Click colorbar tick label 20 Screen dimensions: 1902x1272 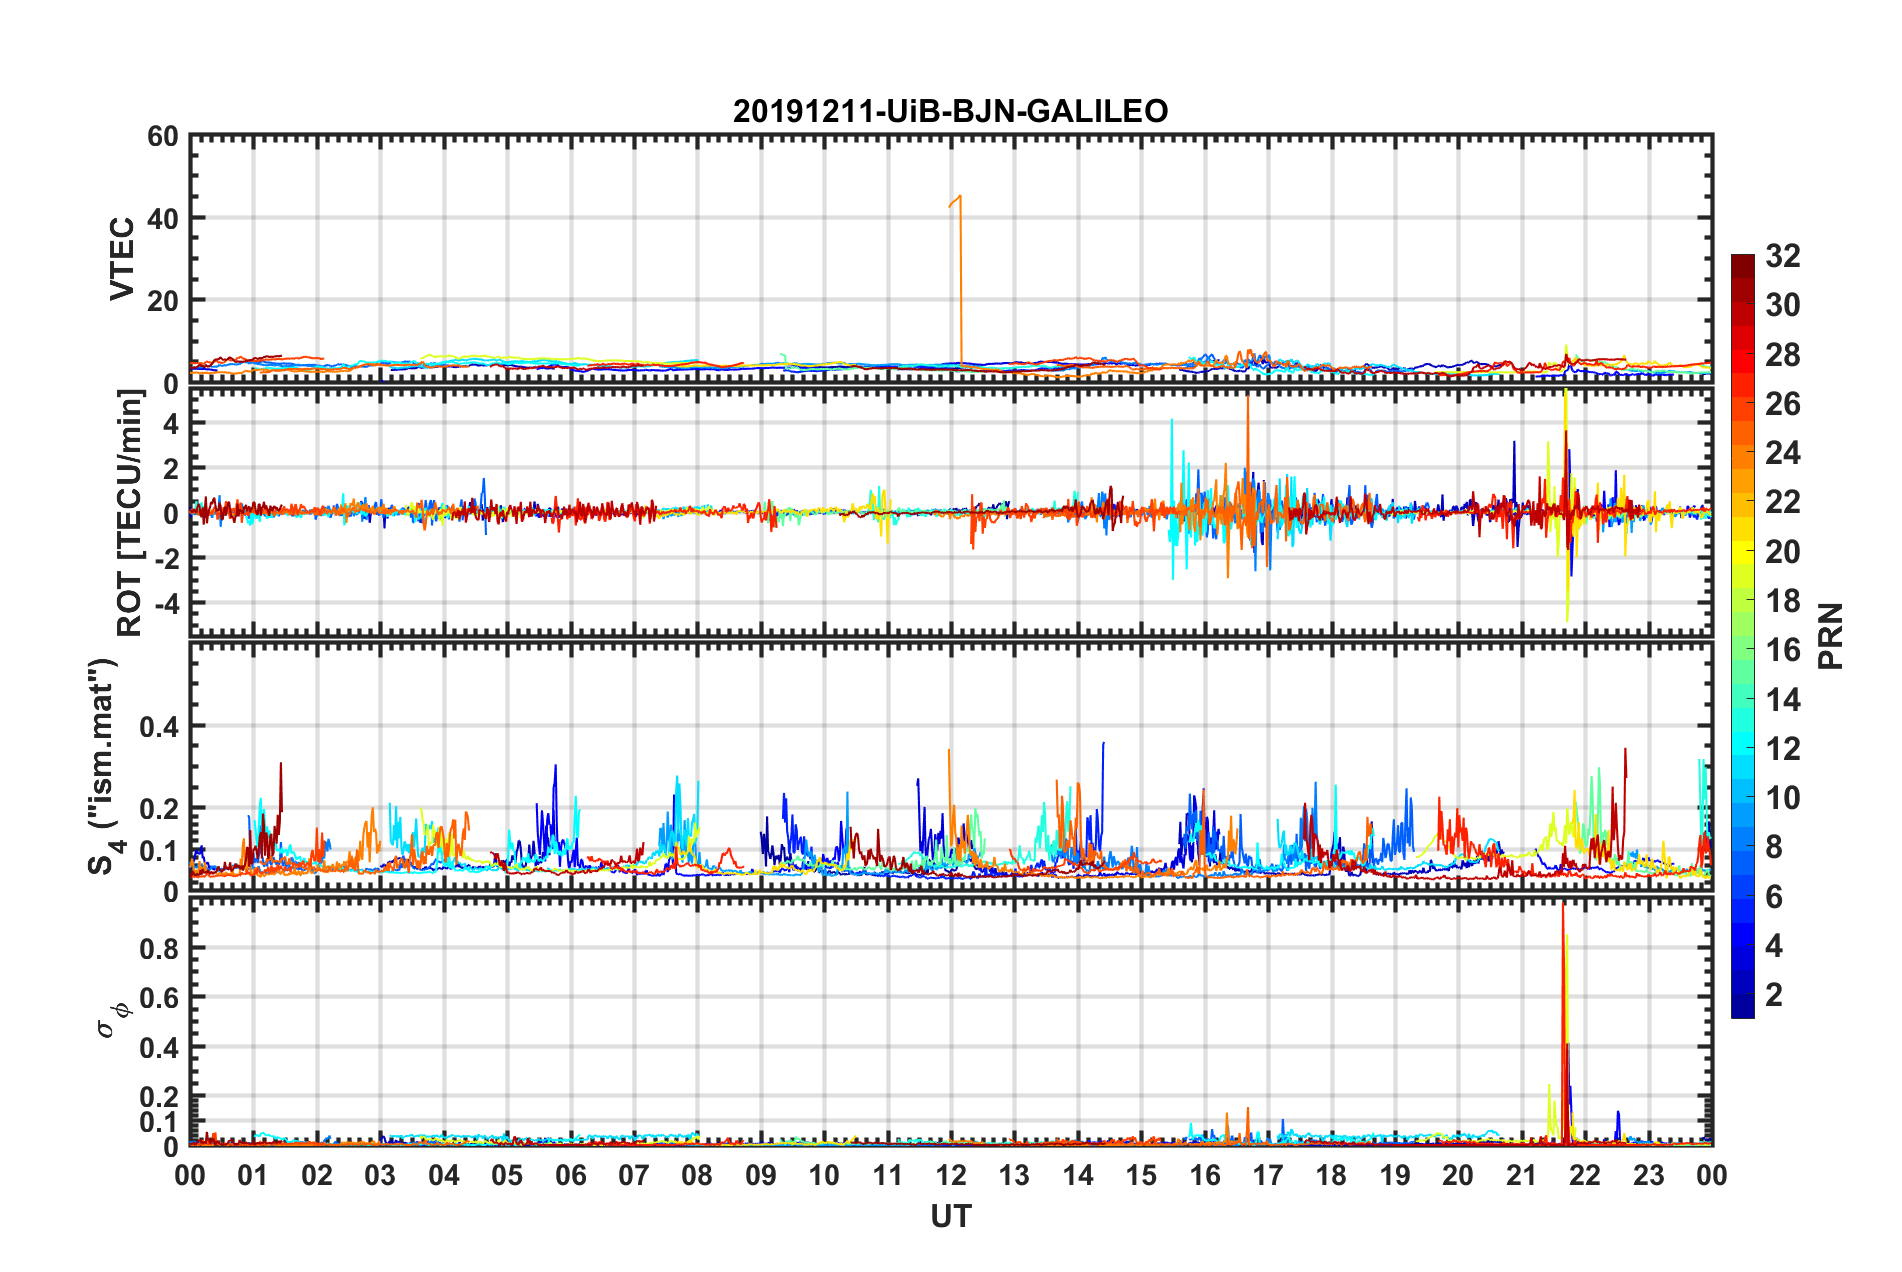(x=1782, y=552)
